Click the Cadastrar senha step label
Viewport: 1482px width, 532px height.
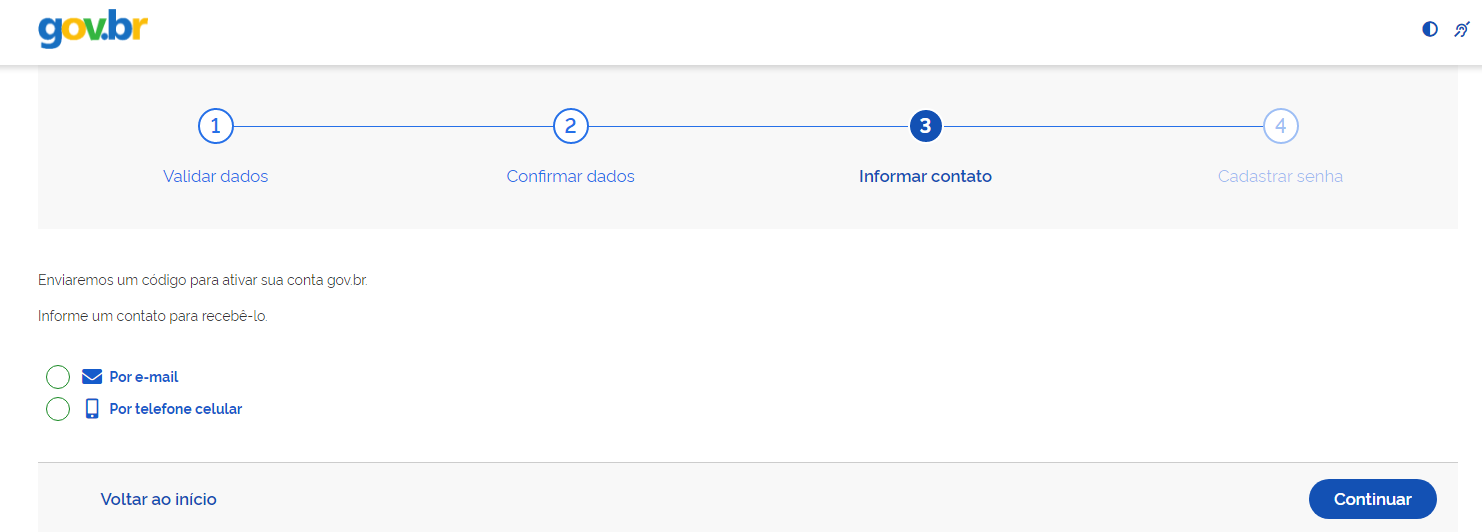[1280, 176]
